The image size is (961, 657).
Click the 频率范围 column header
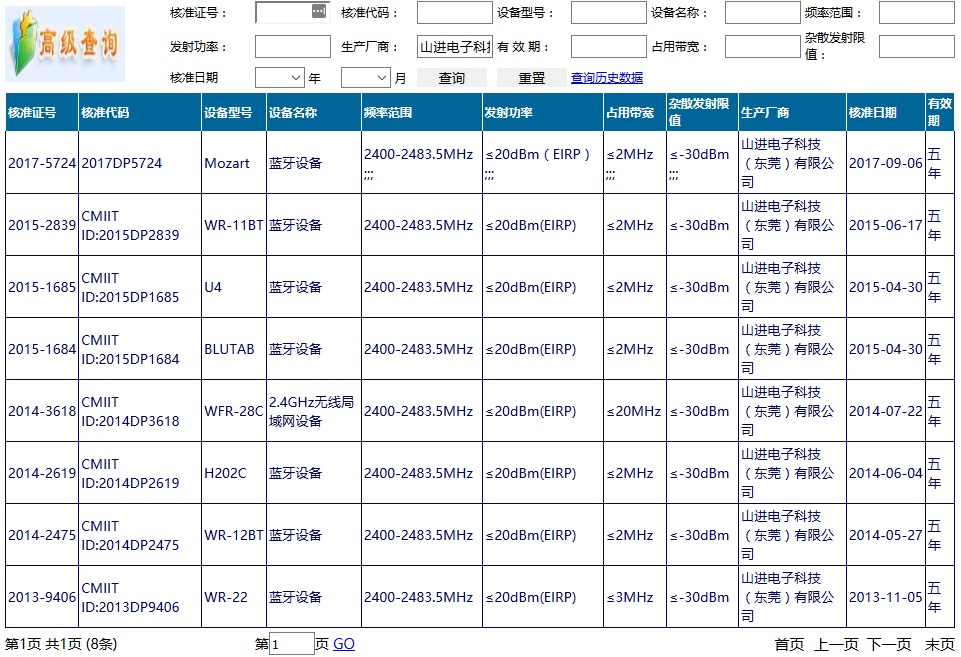422,112
